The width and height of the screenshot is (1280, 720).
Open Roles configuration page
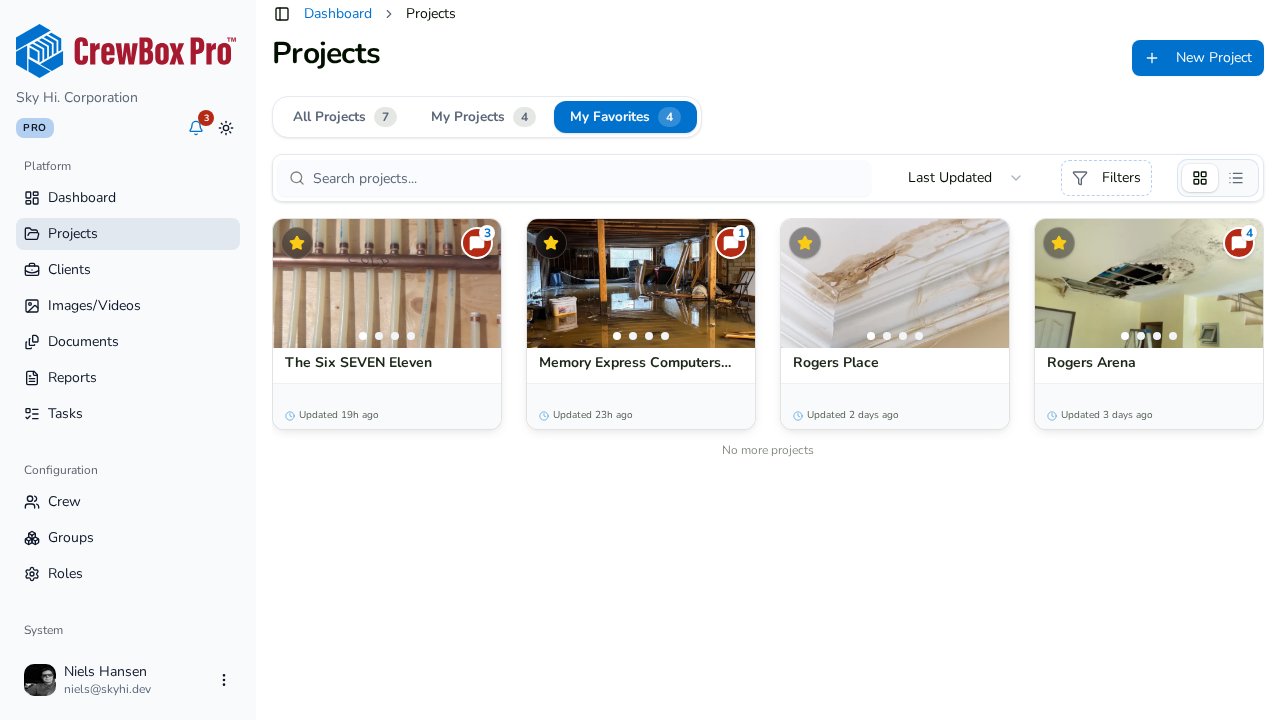point(128,574)
